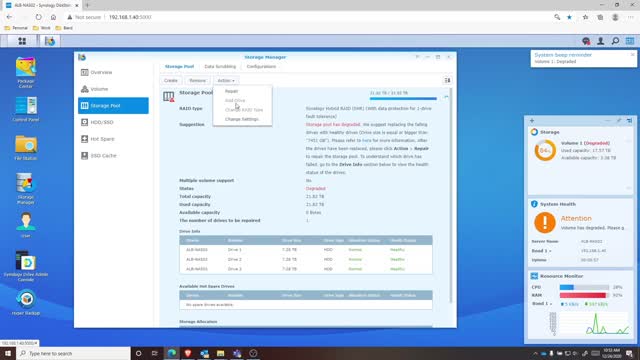Click the Storage Manager vertical scrollbar
This screenshot has width=640, height=360.
pos(451,196)
